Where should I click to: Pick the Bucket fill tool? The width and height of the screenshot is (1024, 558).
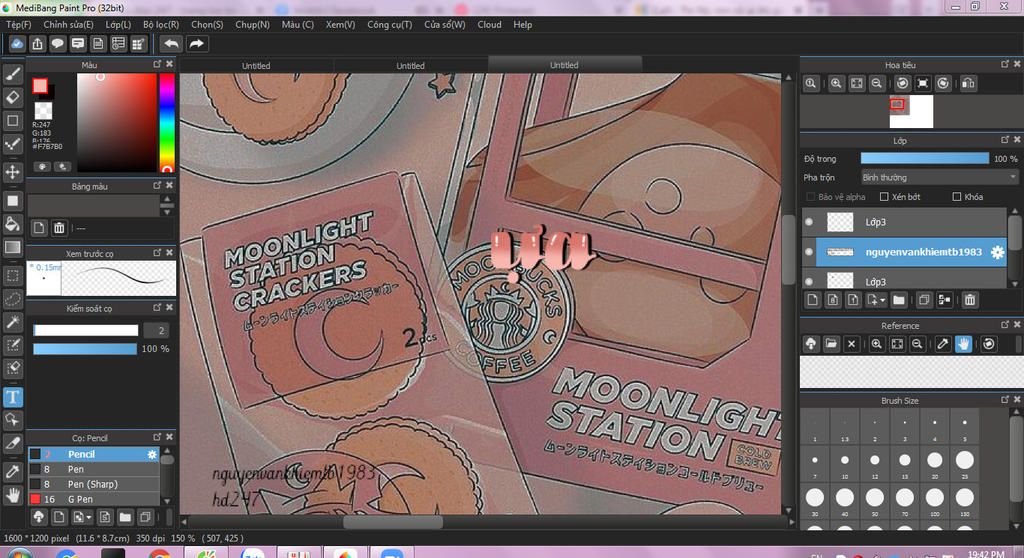[x=13, y=223]
